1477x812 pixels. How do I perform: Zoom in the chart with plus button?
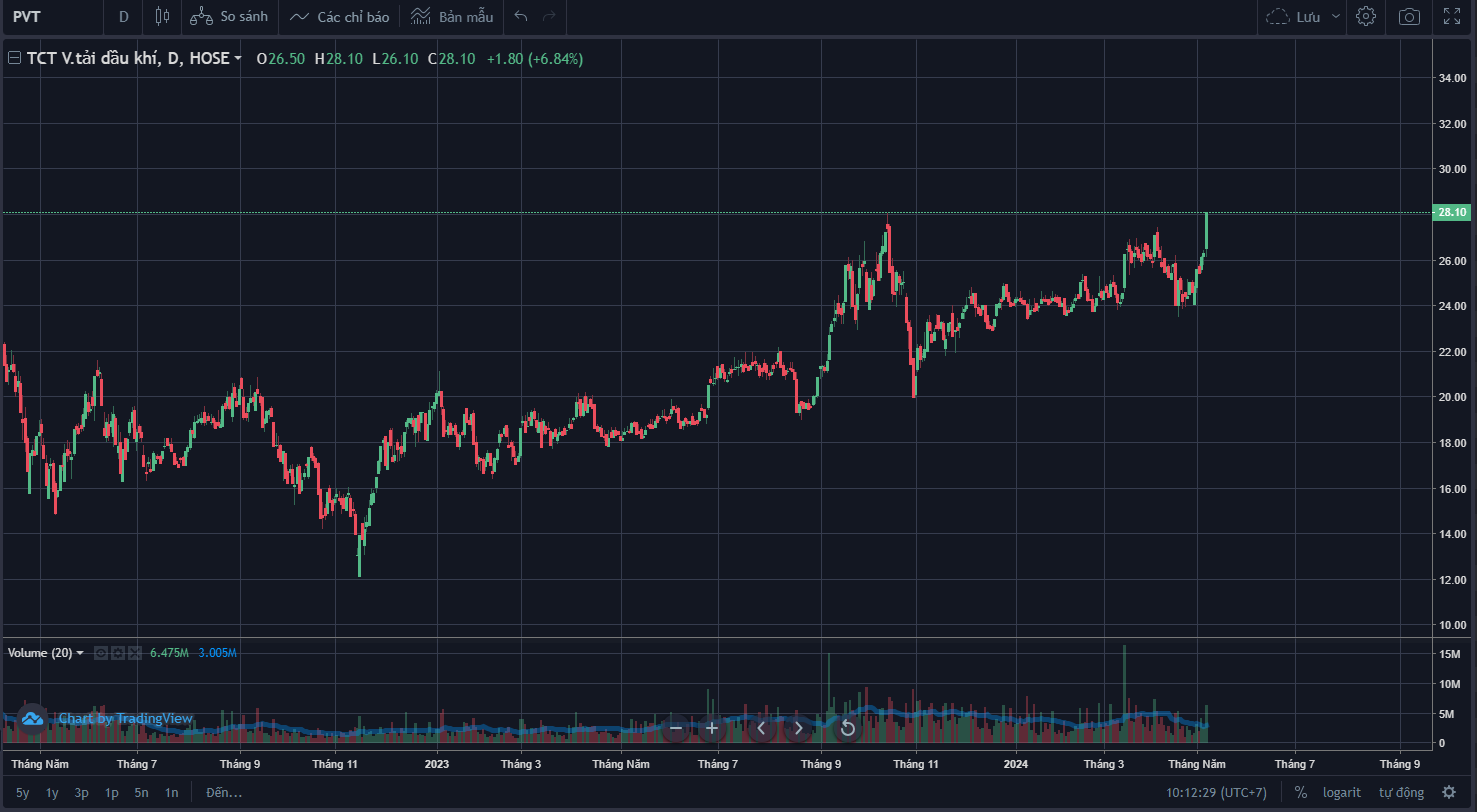click(712, 728)
